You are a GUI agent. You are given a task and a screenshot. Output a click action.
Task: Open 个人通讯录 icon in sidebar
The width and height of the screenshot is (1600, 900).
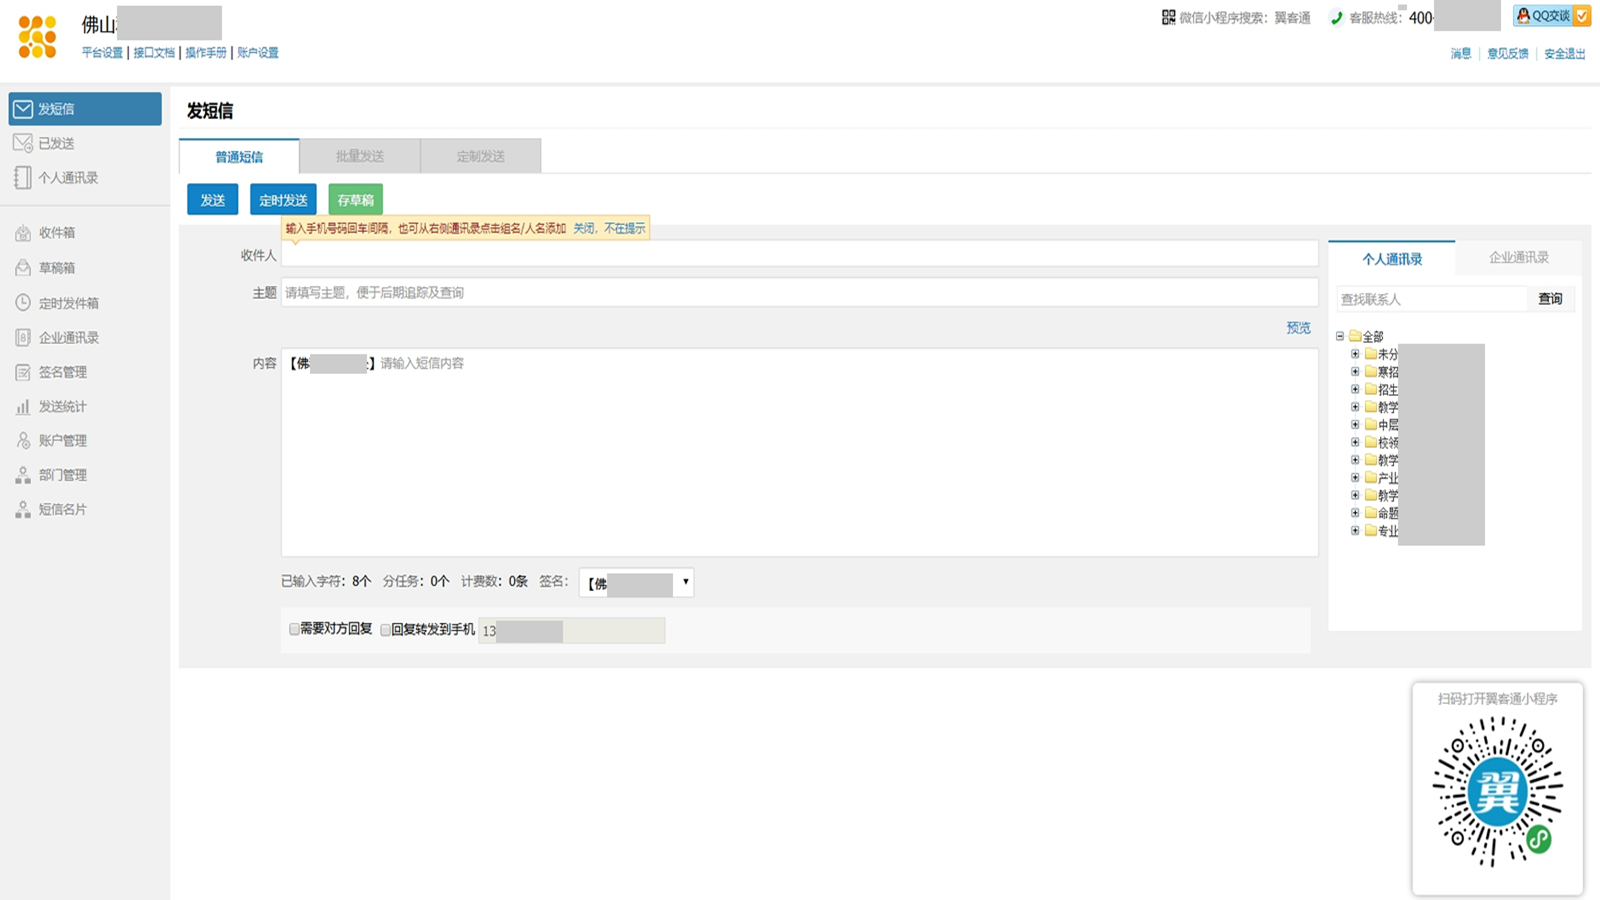pyautogui.click(x=23, y=178)
